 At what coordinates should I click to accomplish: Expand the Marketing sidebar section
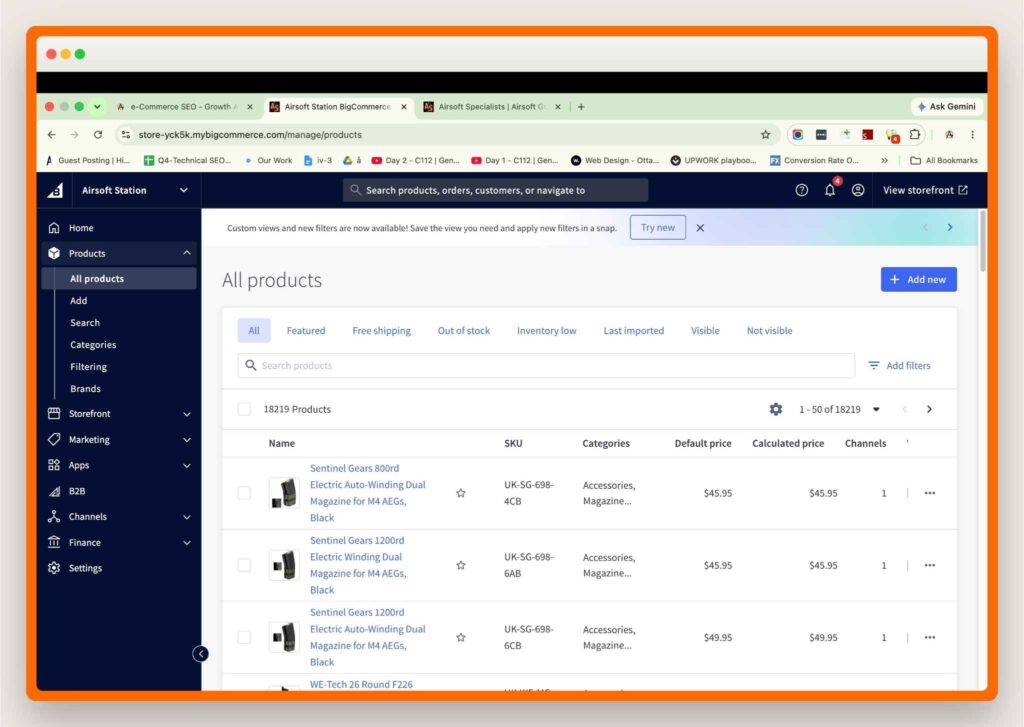pos(187,440)
